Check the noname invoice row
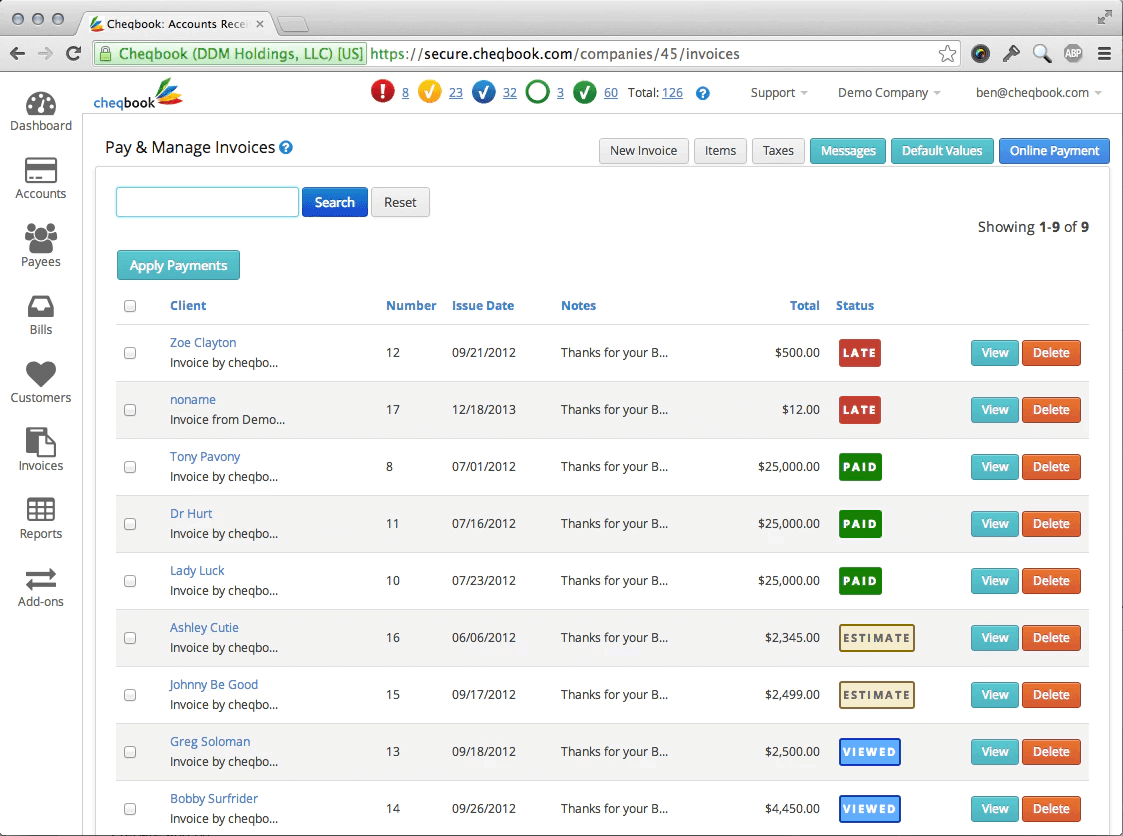Viewport: 1123px width, 836px height. tap(130, 410)
